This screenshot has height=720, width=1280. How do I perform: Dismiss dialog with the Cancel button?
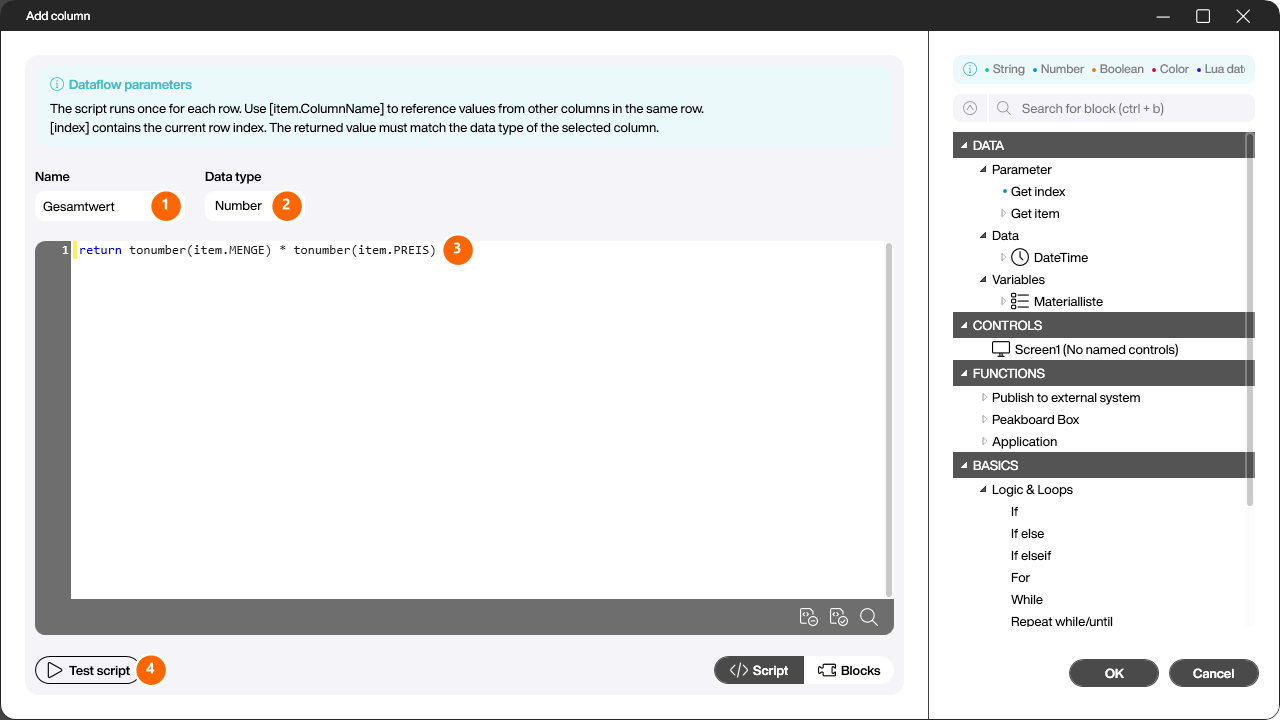click(x=1214, y=673)
